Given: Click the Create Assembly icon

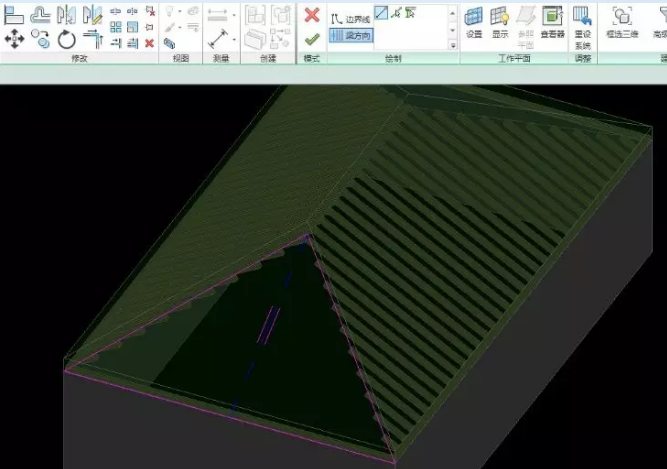Looking at the screenshot, I should point(255,15).
